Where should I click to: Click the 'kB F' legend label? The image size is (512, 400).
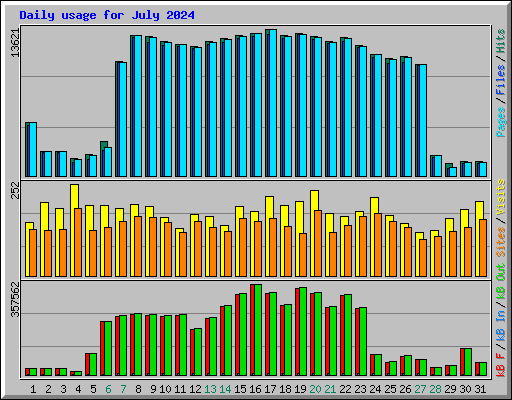click(501, 365)
